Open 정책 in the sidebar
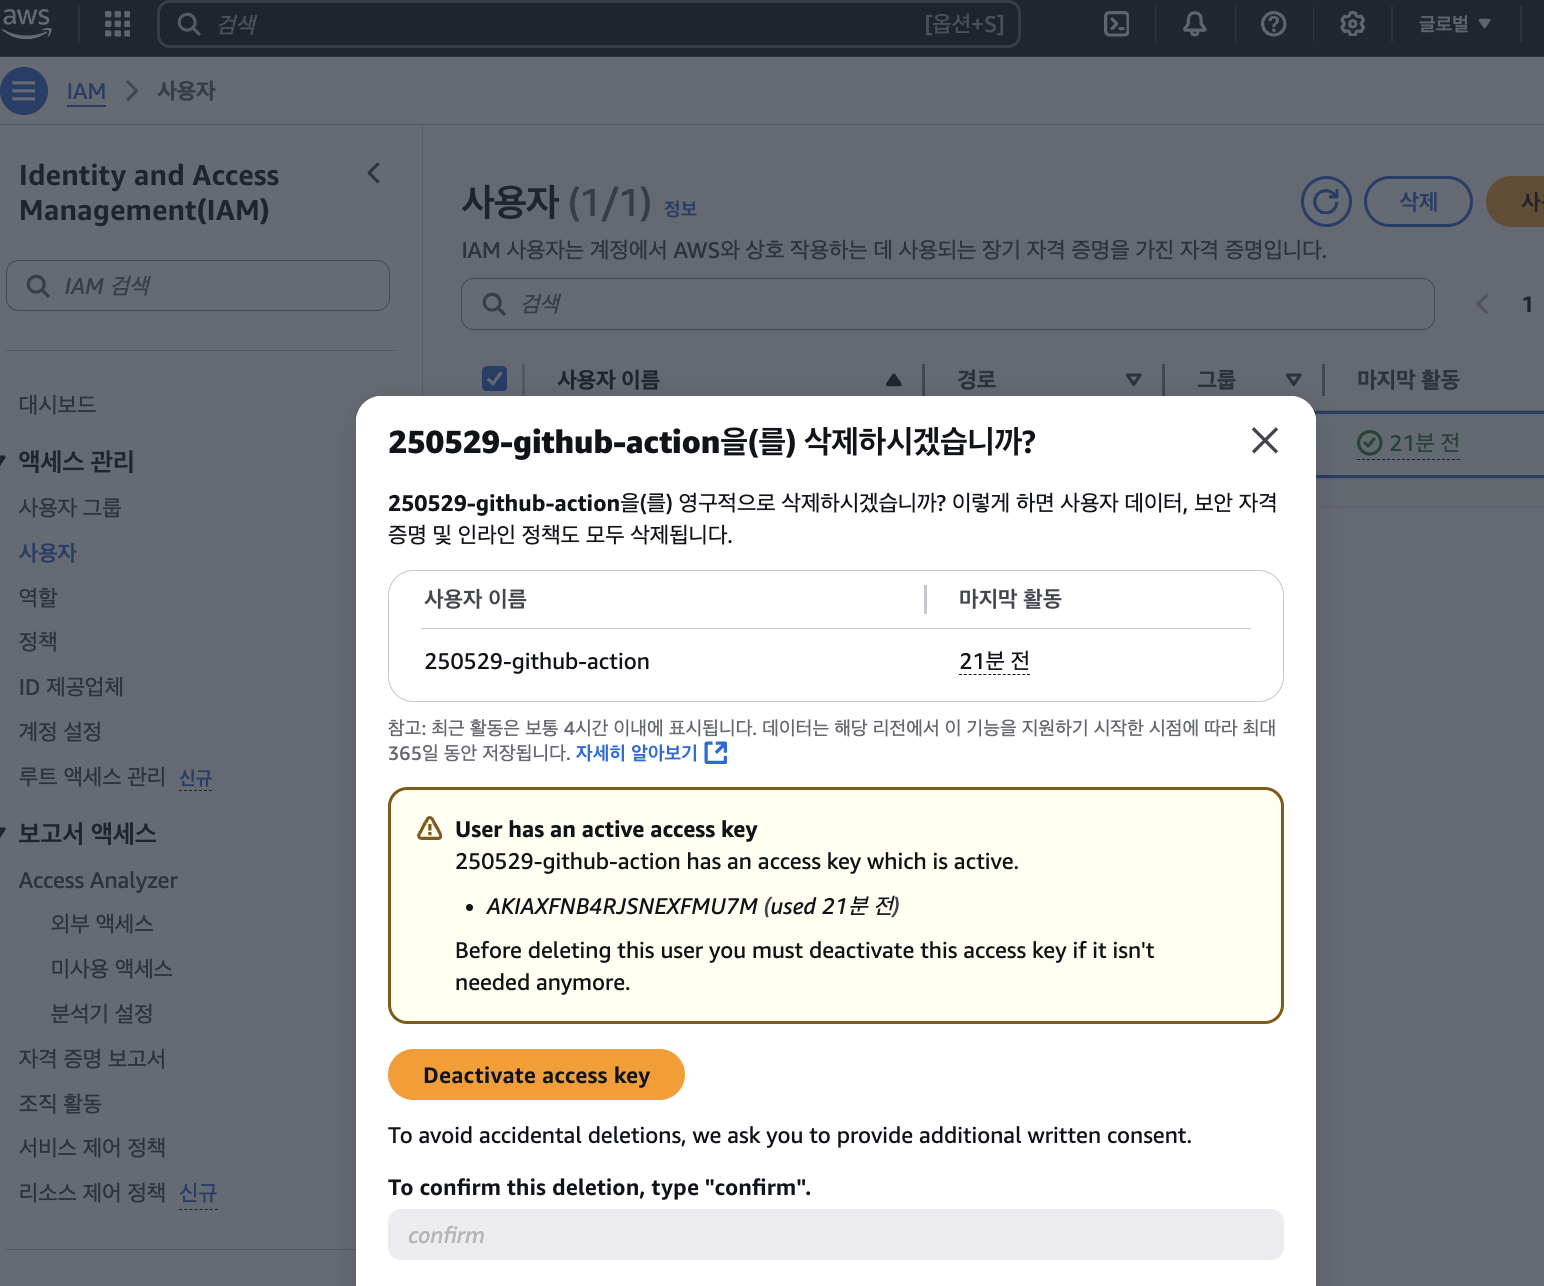Screen dimensions: 1544x1286 [38, 641]
